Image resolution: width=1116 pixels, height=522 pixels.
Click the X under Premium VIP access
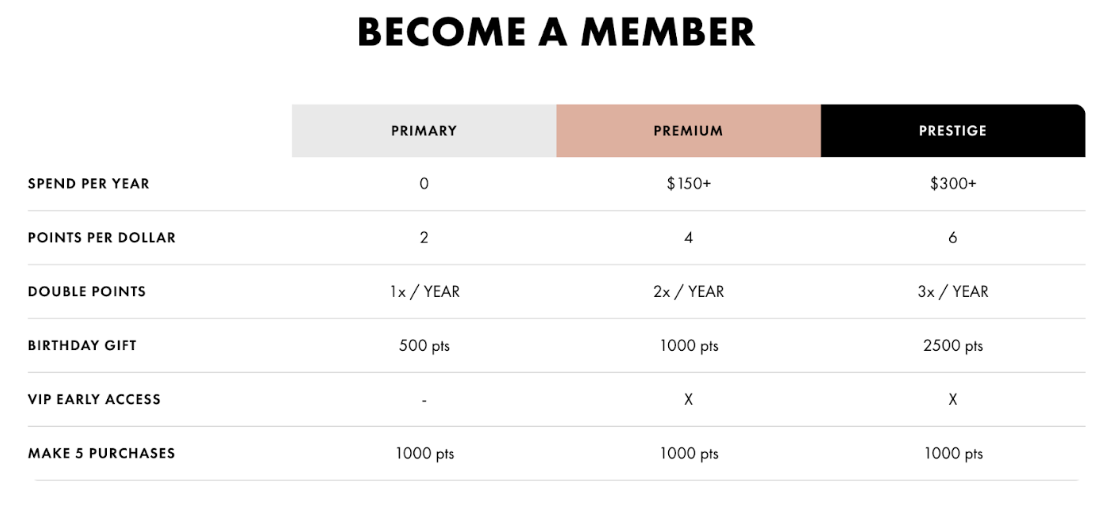pyautogui.click(x=688, y=400)
